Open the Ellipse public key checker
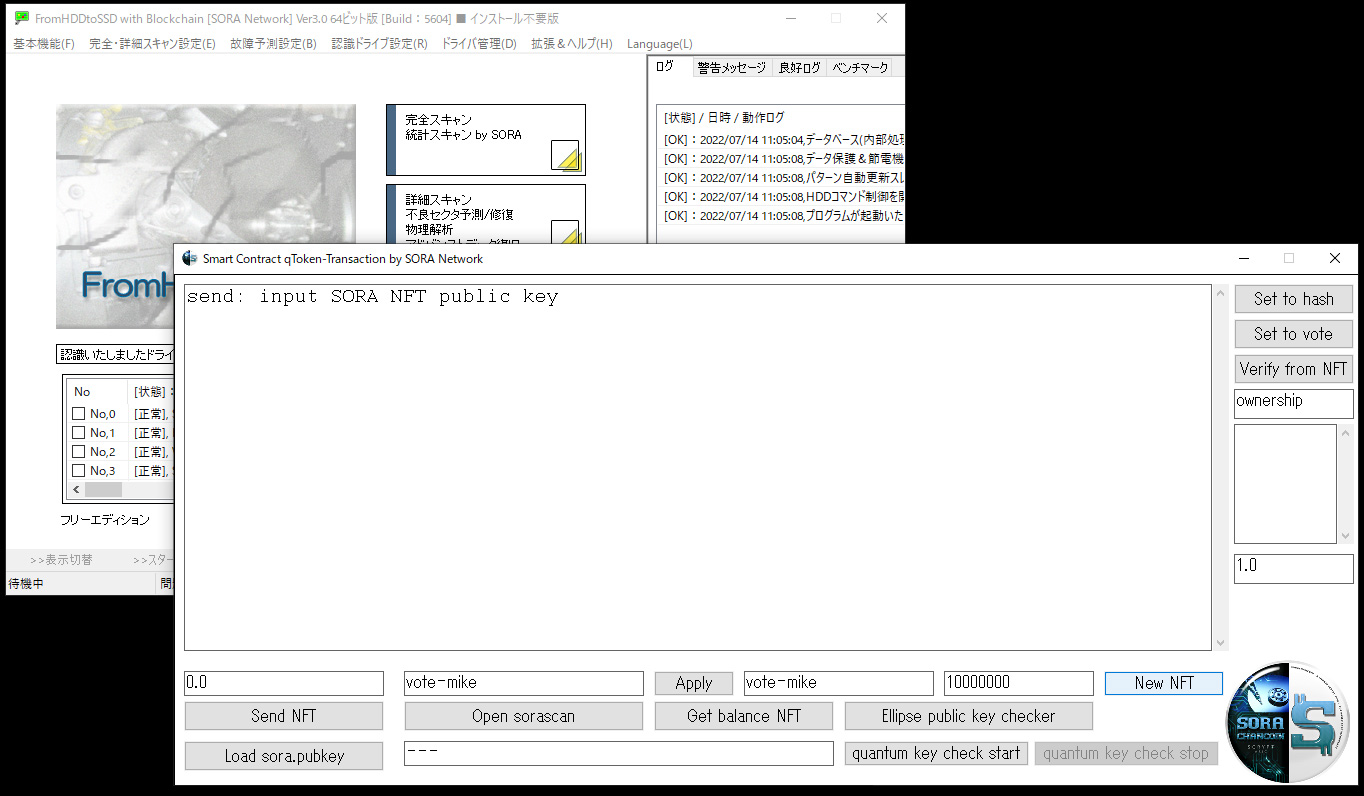Screen dimensions: 1364x796 pyautogui.click(x=968, y=716)
